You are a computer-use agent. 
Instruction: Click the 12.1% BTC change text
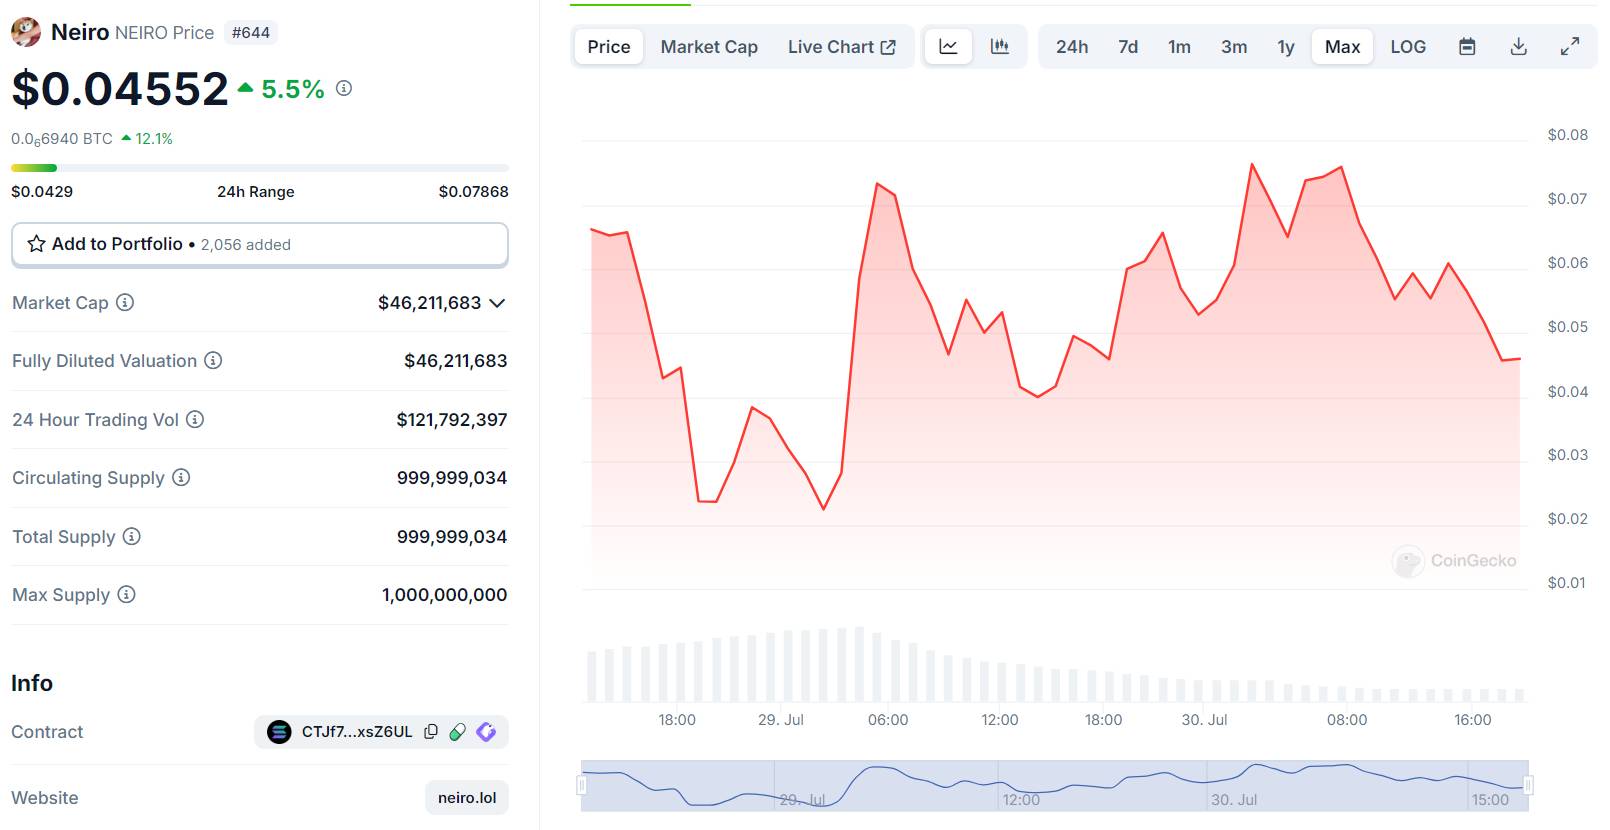[x=154, y=139]
